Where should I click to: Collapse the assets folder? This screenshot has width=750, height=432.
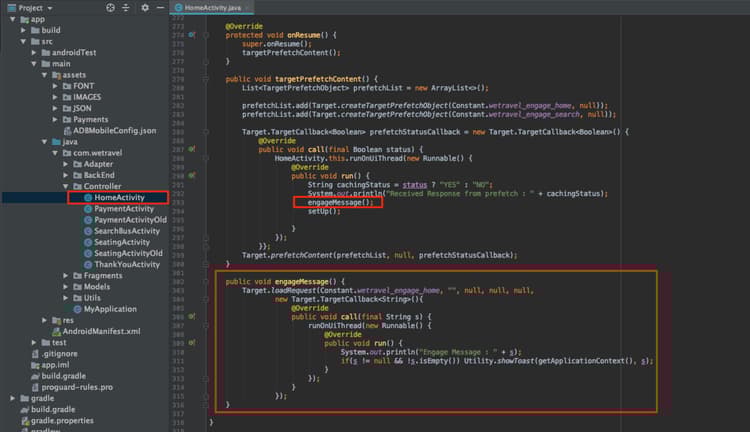tap(44, 75)
